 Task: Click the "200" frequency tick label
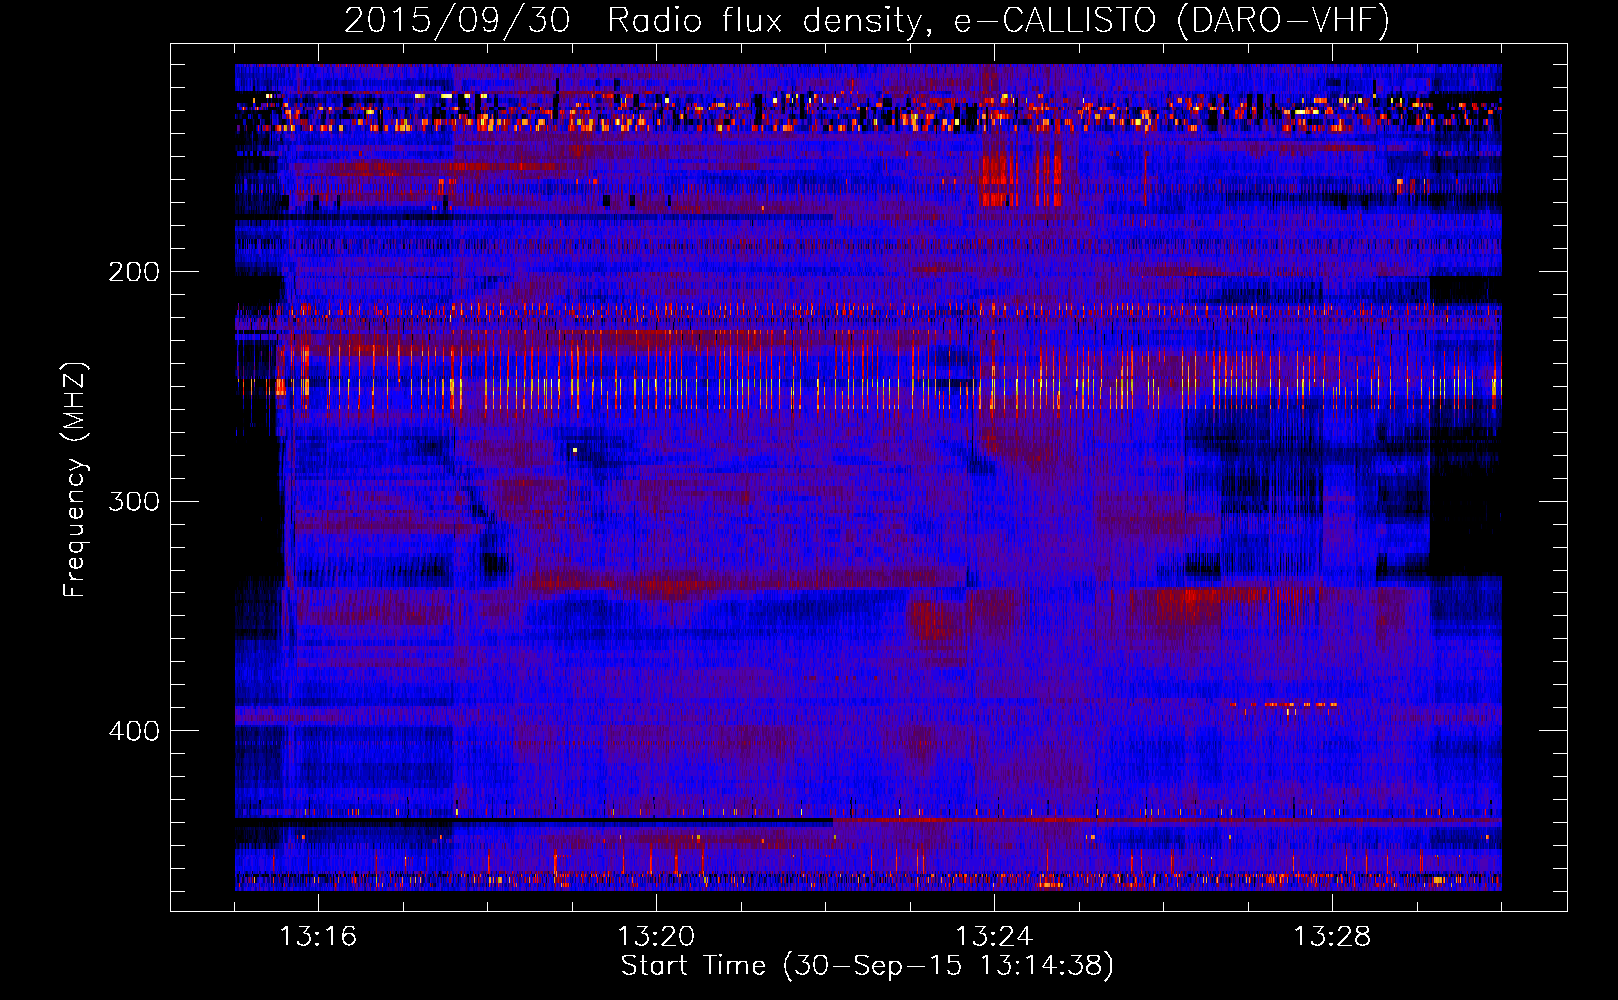(134, 272)
